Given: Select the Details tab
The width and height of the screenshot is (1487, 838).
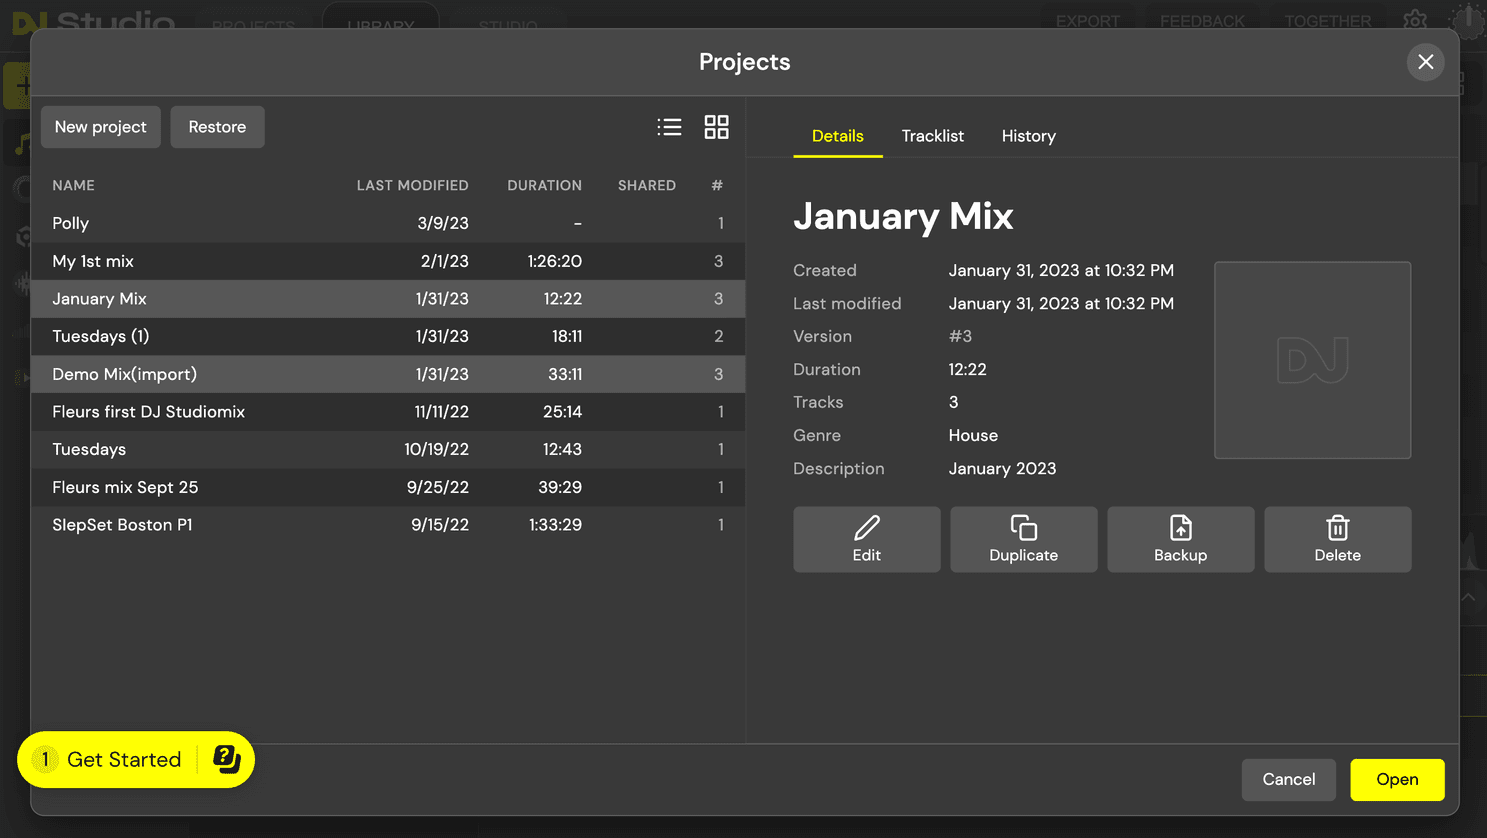Looking at the screenshot, I should 837,136.
